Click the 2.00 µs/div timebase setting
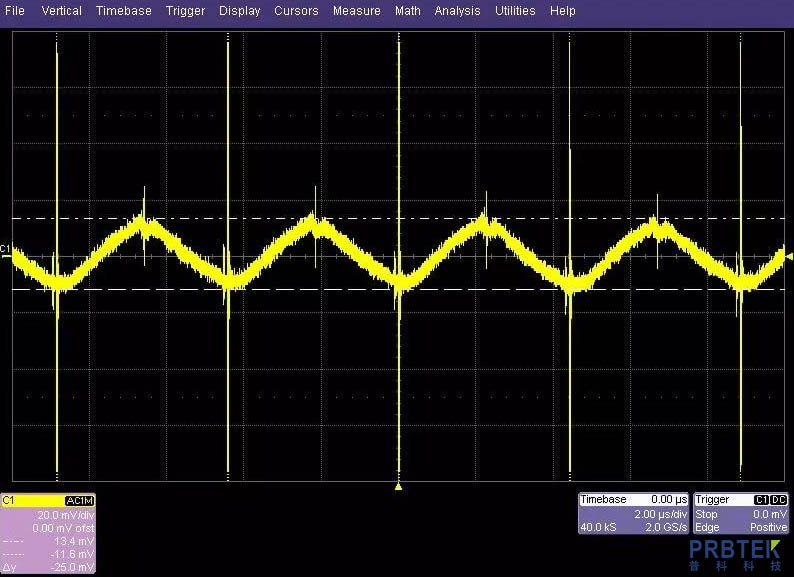This screenshot has height=577, width=794. 661,514
